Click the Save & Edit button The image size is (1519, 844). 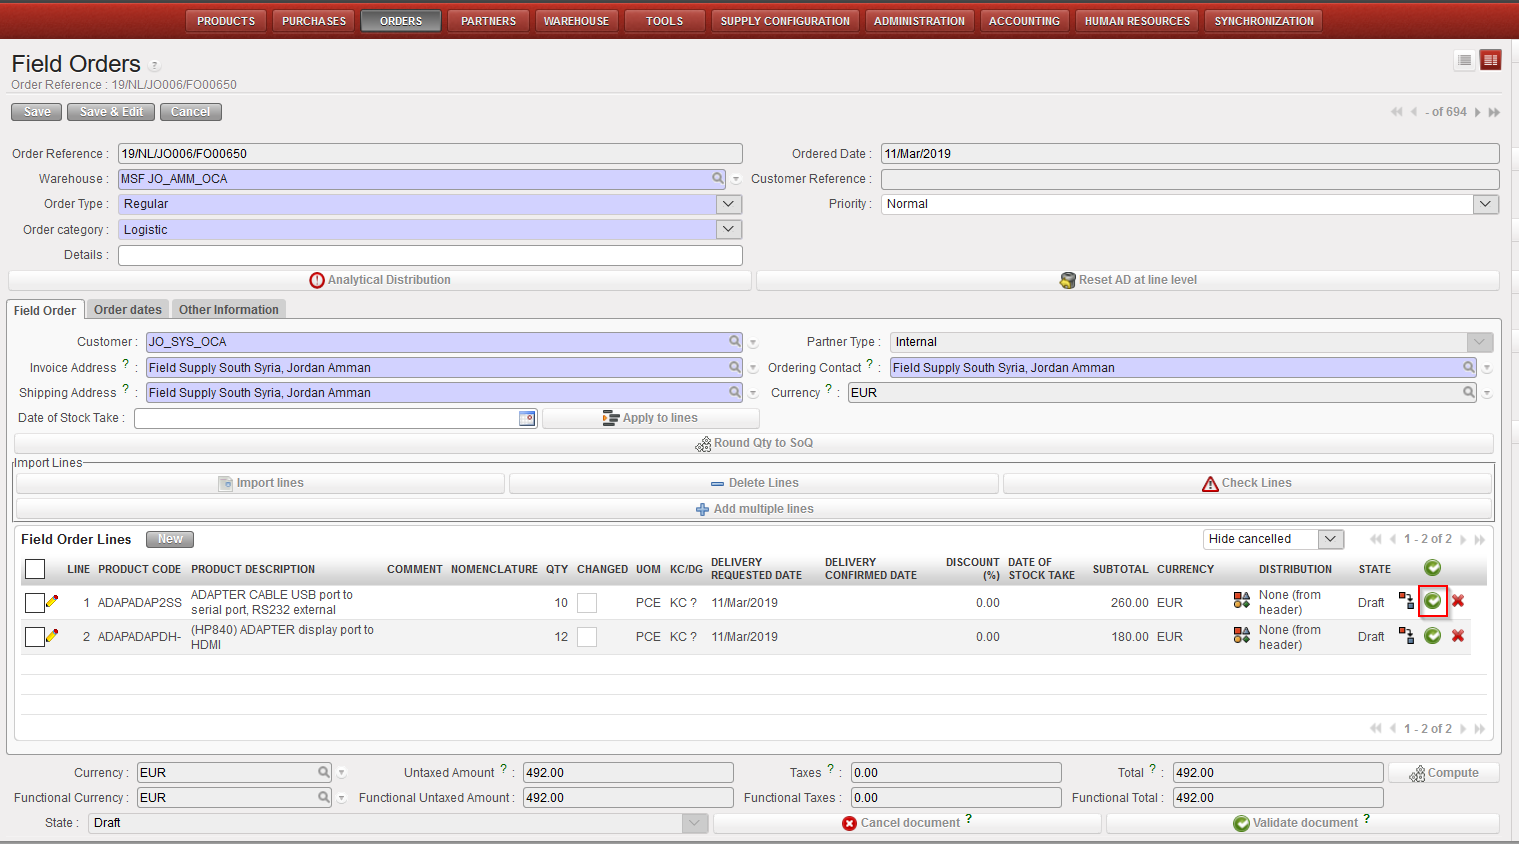click(111, 112)
